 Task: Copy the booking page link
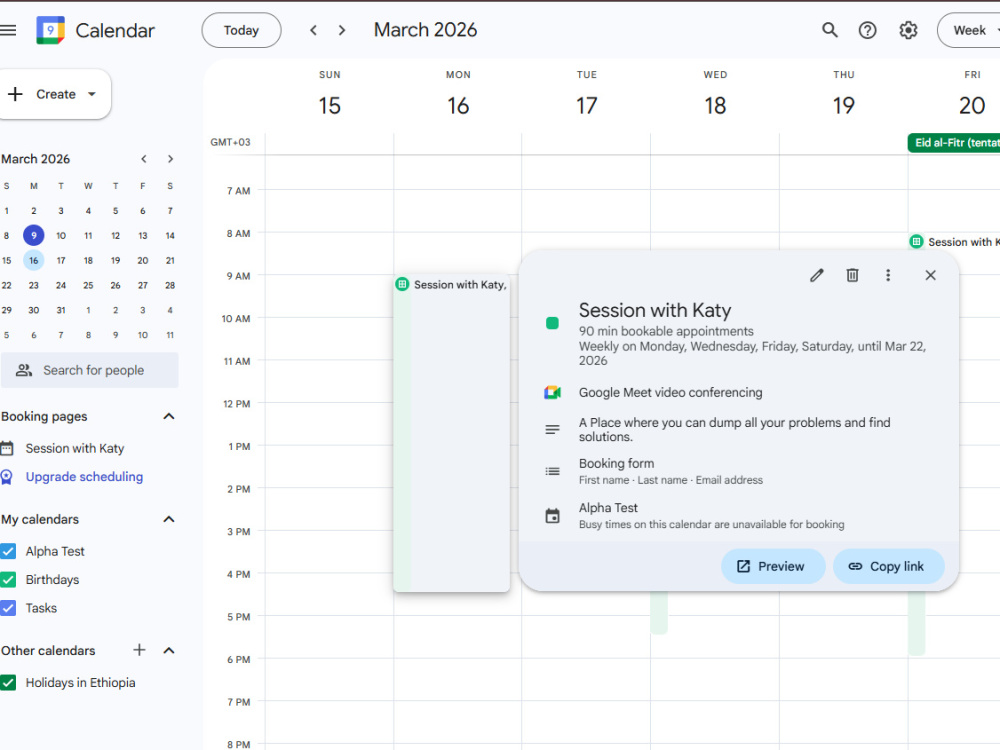[x=888, y=566]
